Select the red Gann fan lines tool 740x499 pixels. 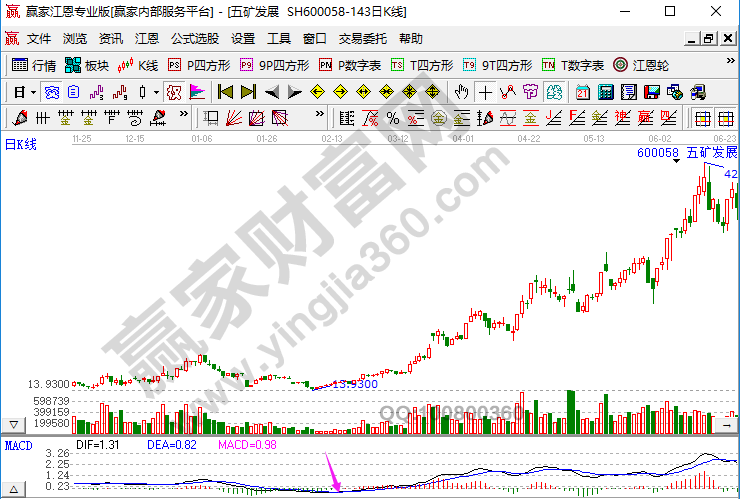coord(234,118)
